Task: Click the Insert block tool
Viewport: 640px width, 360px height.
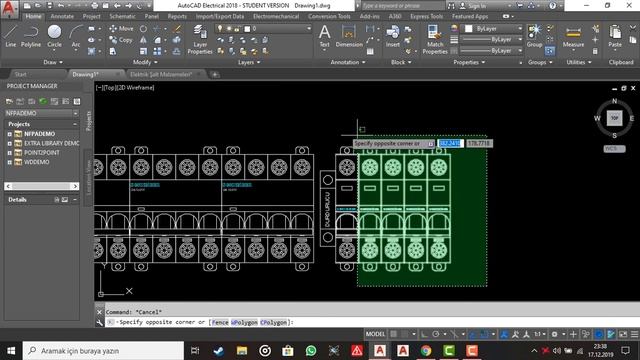Action: coord(393,36)
